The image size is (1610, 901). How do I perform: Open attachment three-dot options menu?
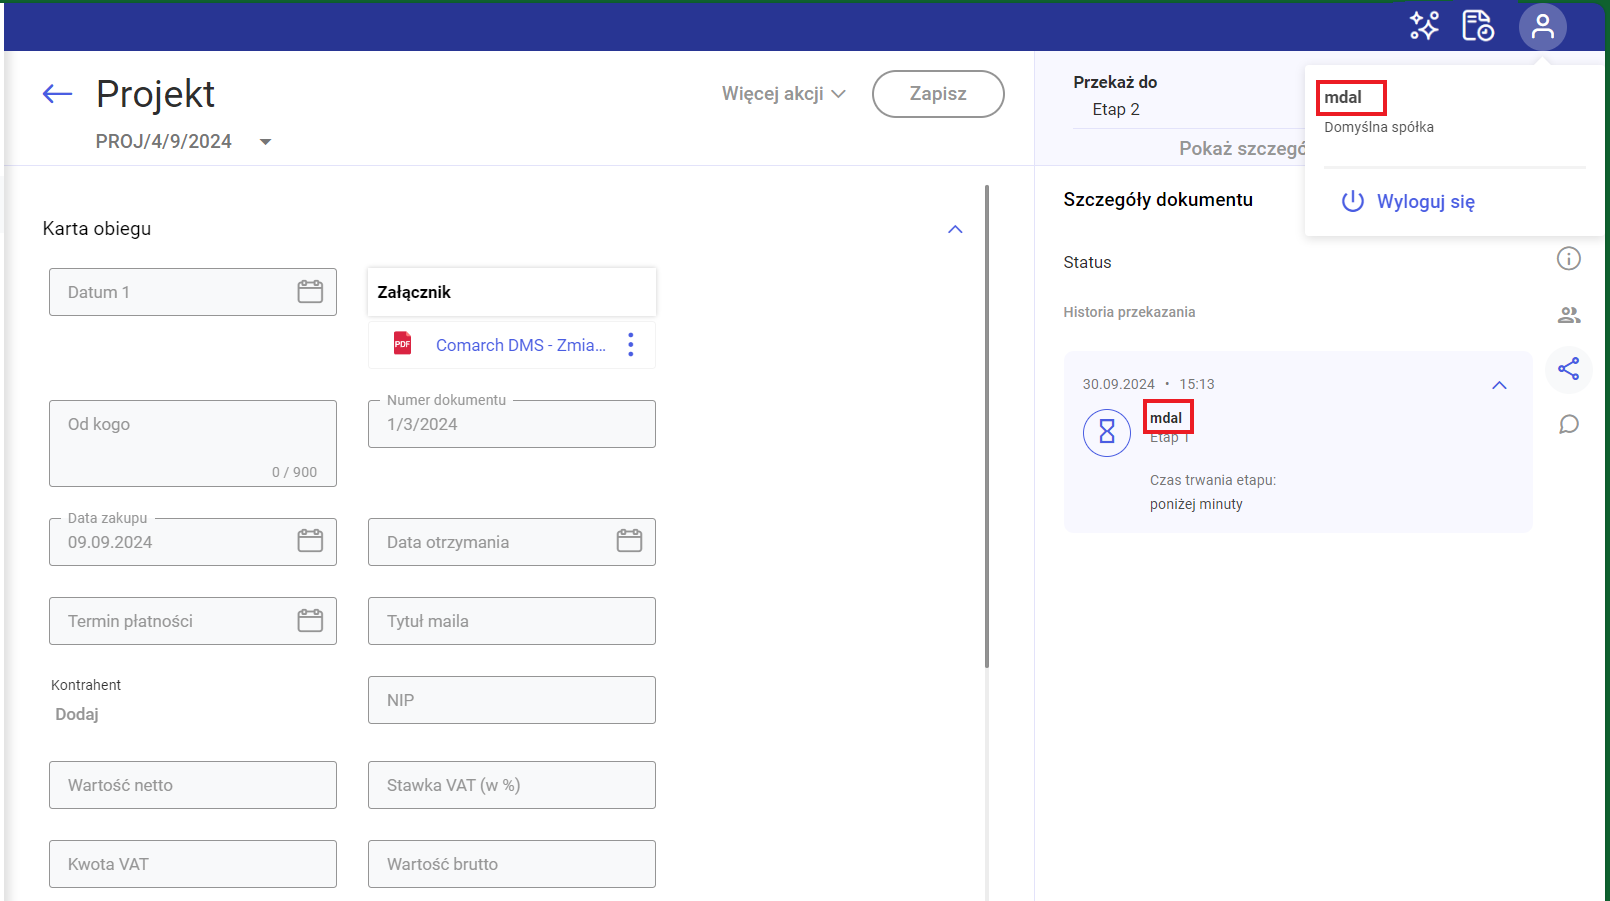[x=630, y=345]
